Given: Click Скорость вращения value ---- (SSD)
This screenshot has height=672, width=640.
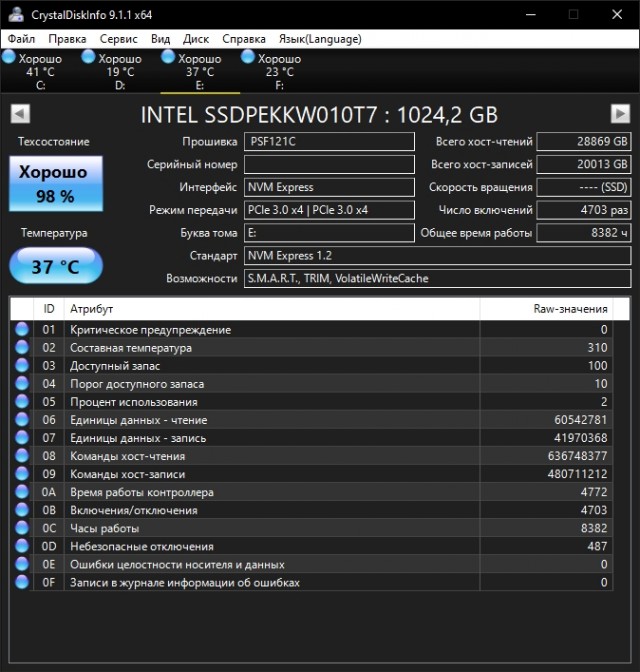Looking at the screenshot, I should 584,187.
